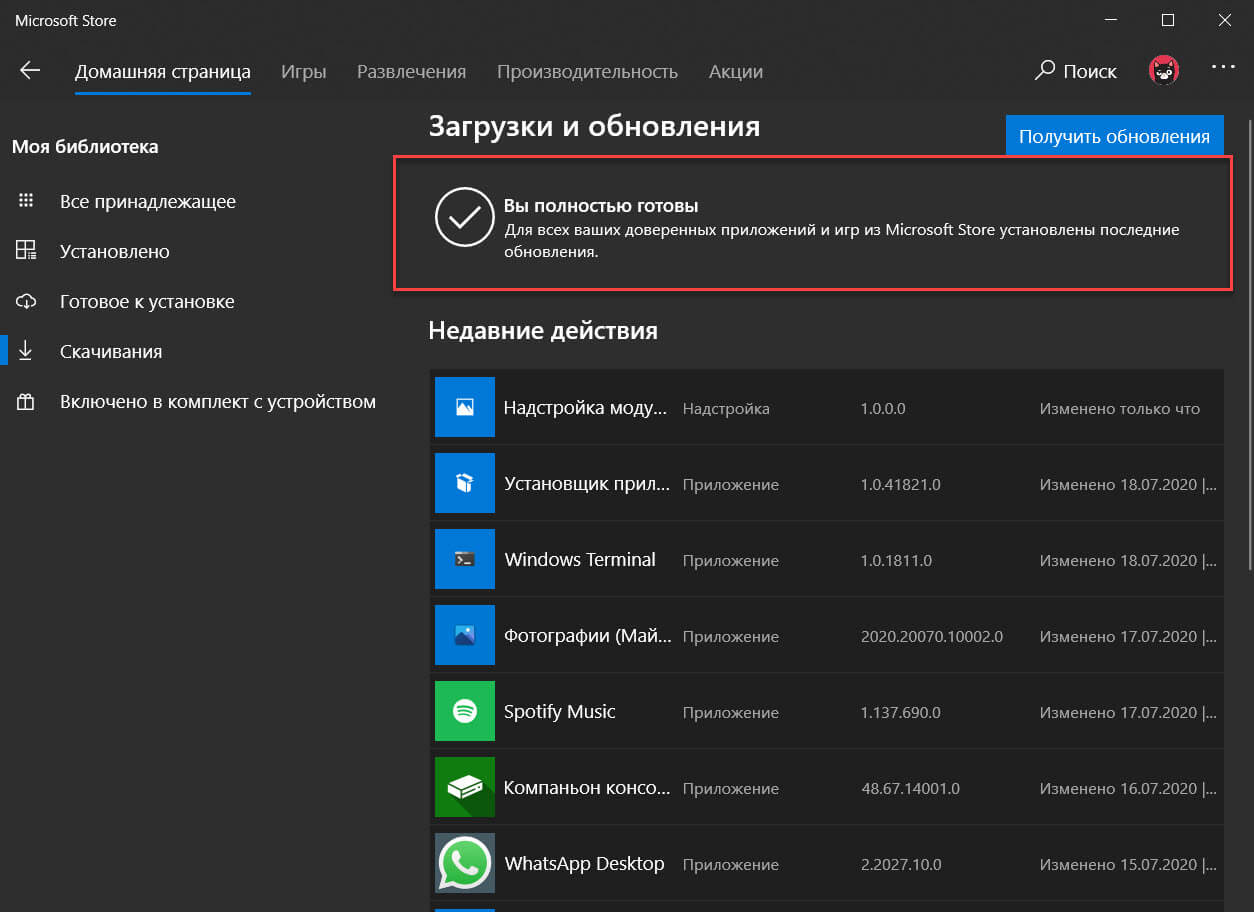The width and height of the screenshot is (1254, 912).
Task: Open the three-dot more menu
Action: coord(1224,67)
